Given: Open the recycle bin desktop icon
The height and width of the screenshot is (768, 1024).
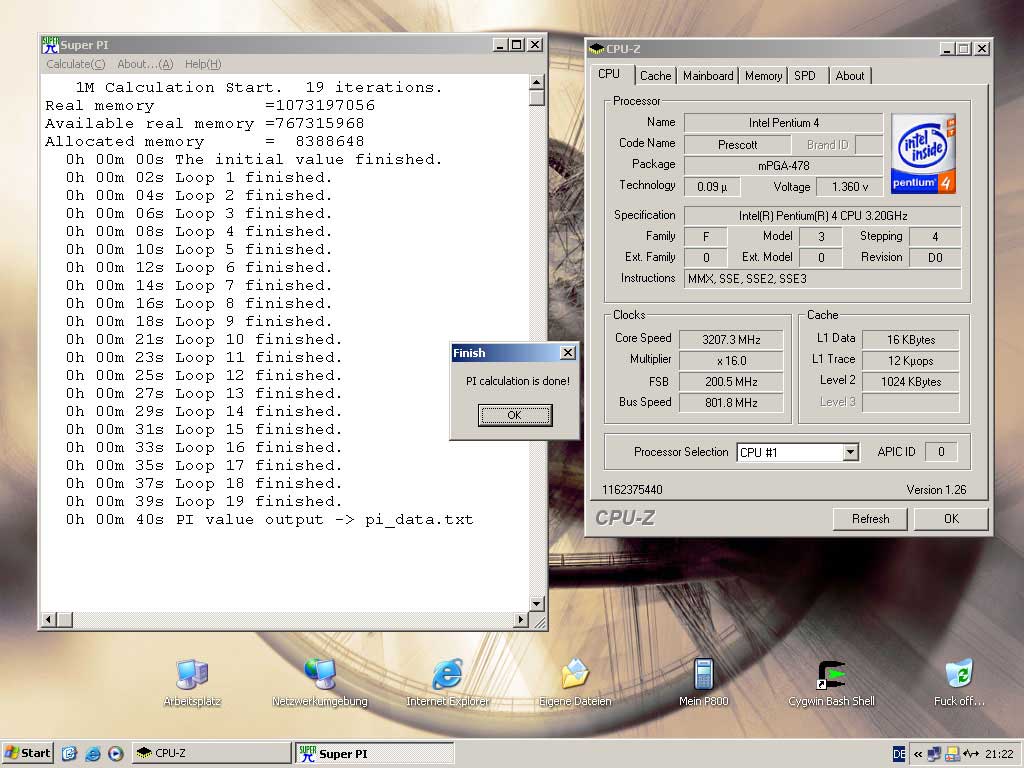Looking at the screenshot, I should [x=959, y=675].
